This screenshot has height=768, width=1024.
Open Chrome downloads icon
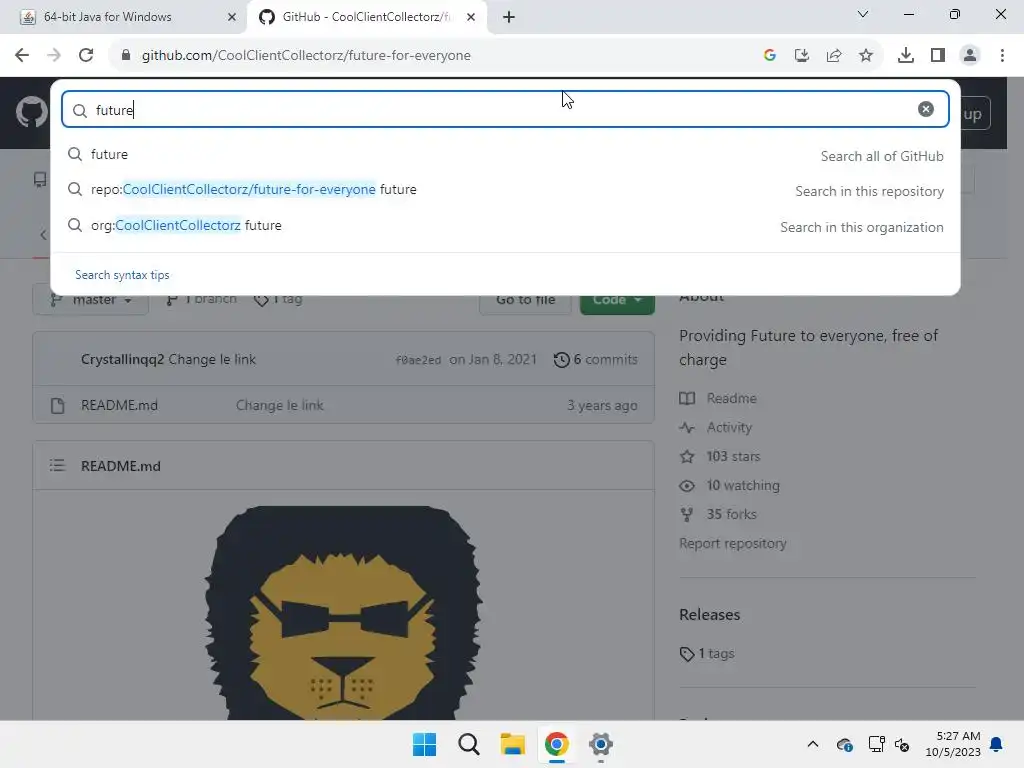[x=906, y=56]
